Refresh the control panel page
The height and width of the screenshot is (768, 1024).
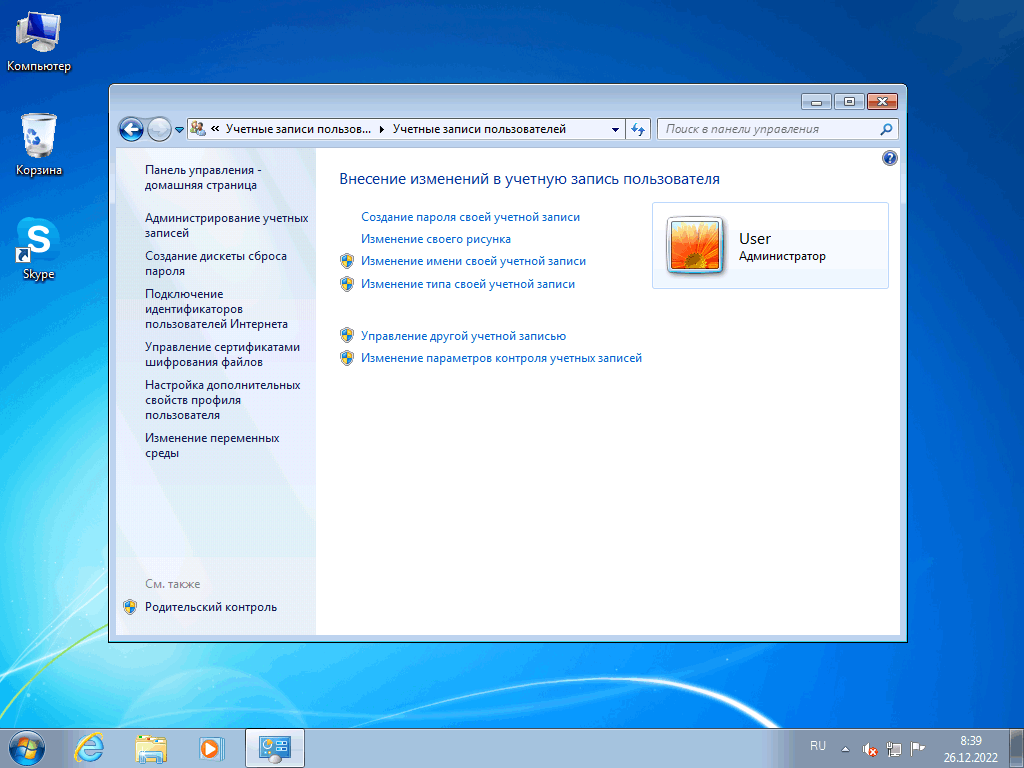point(638,129)
